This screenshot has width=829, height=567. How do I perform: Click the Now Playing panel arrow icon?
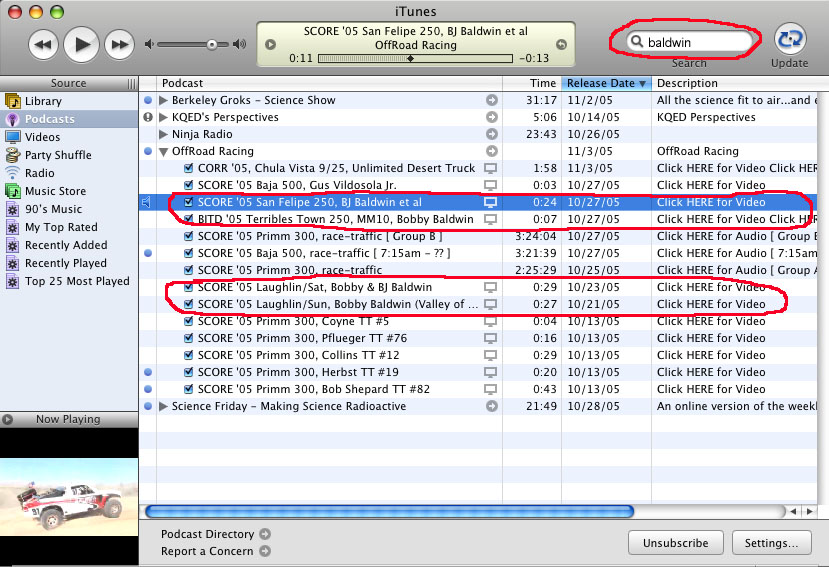point(7,419)
